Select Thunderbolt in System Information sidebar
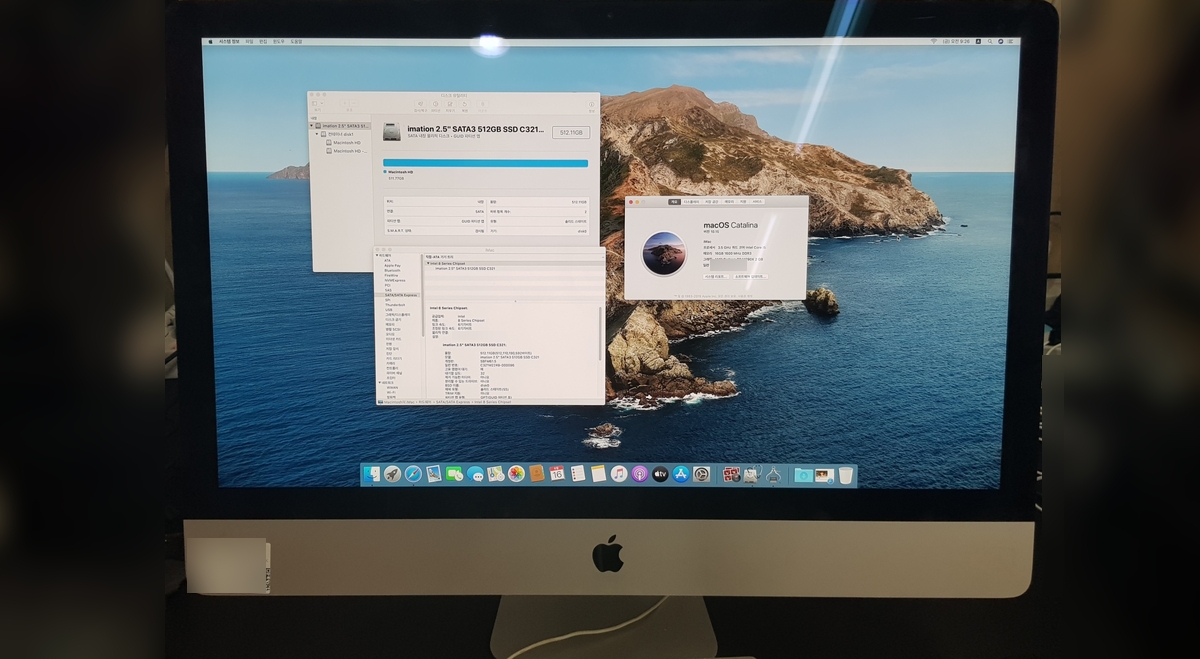The image size is (1200, 659). [395, 305]
